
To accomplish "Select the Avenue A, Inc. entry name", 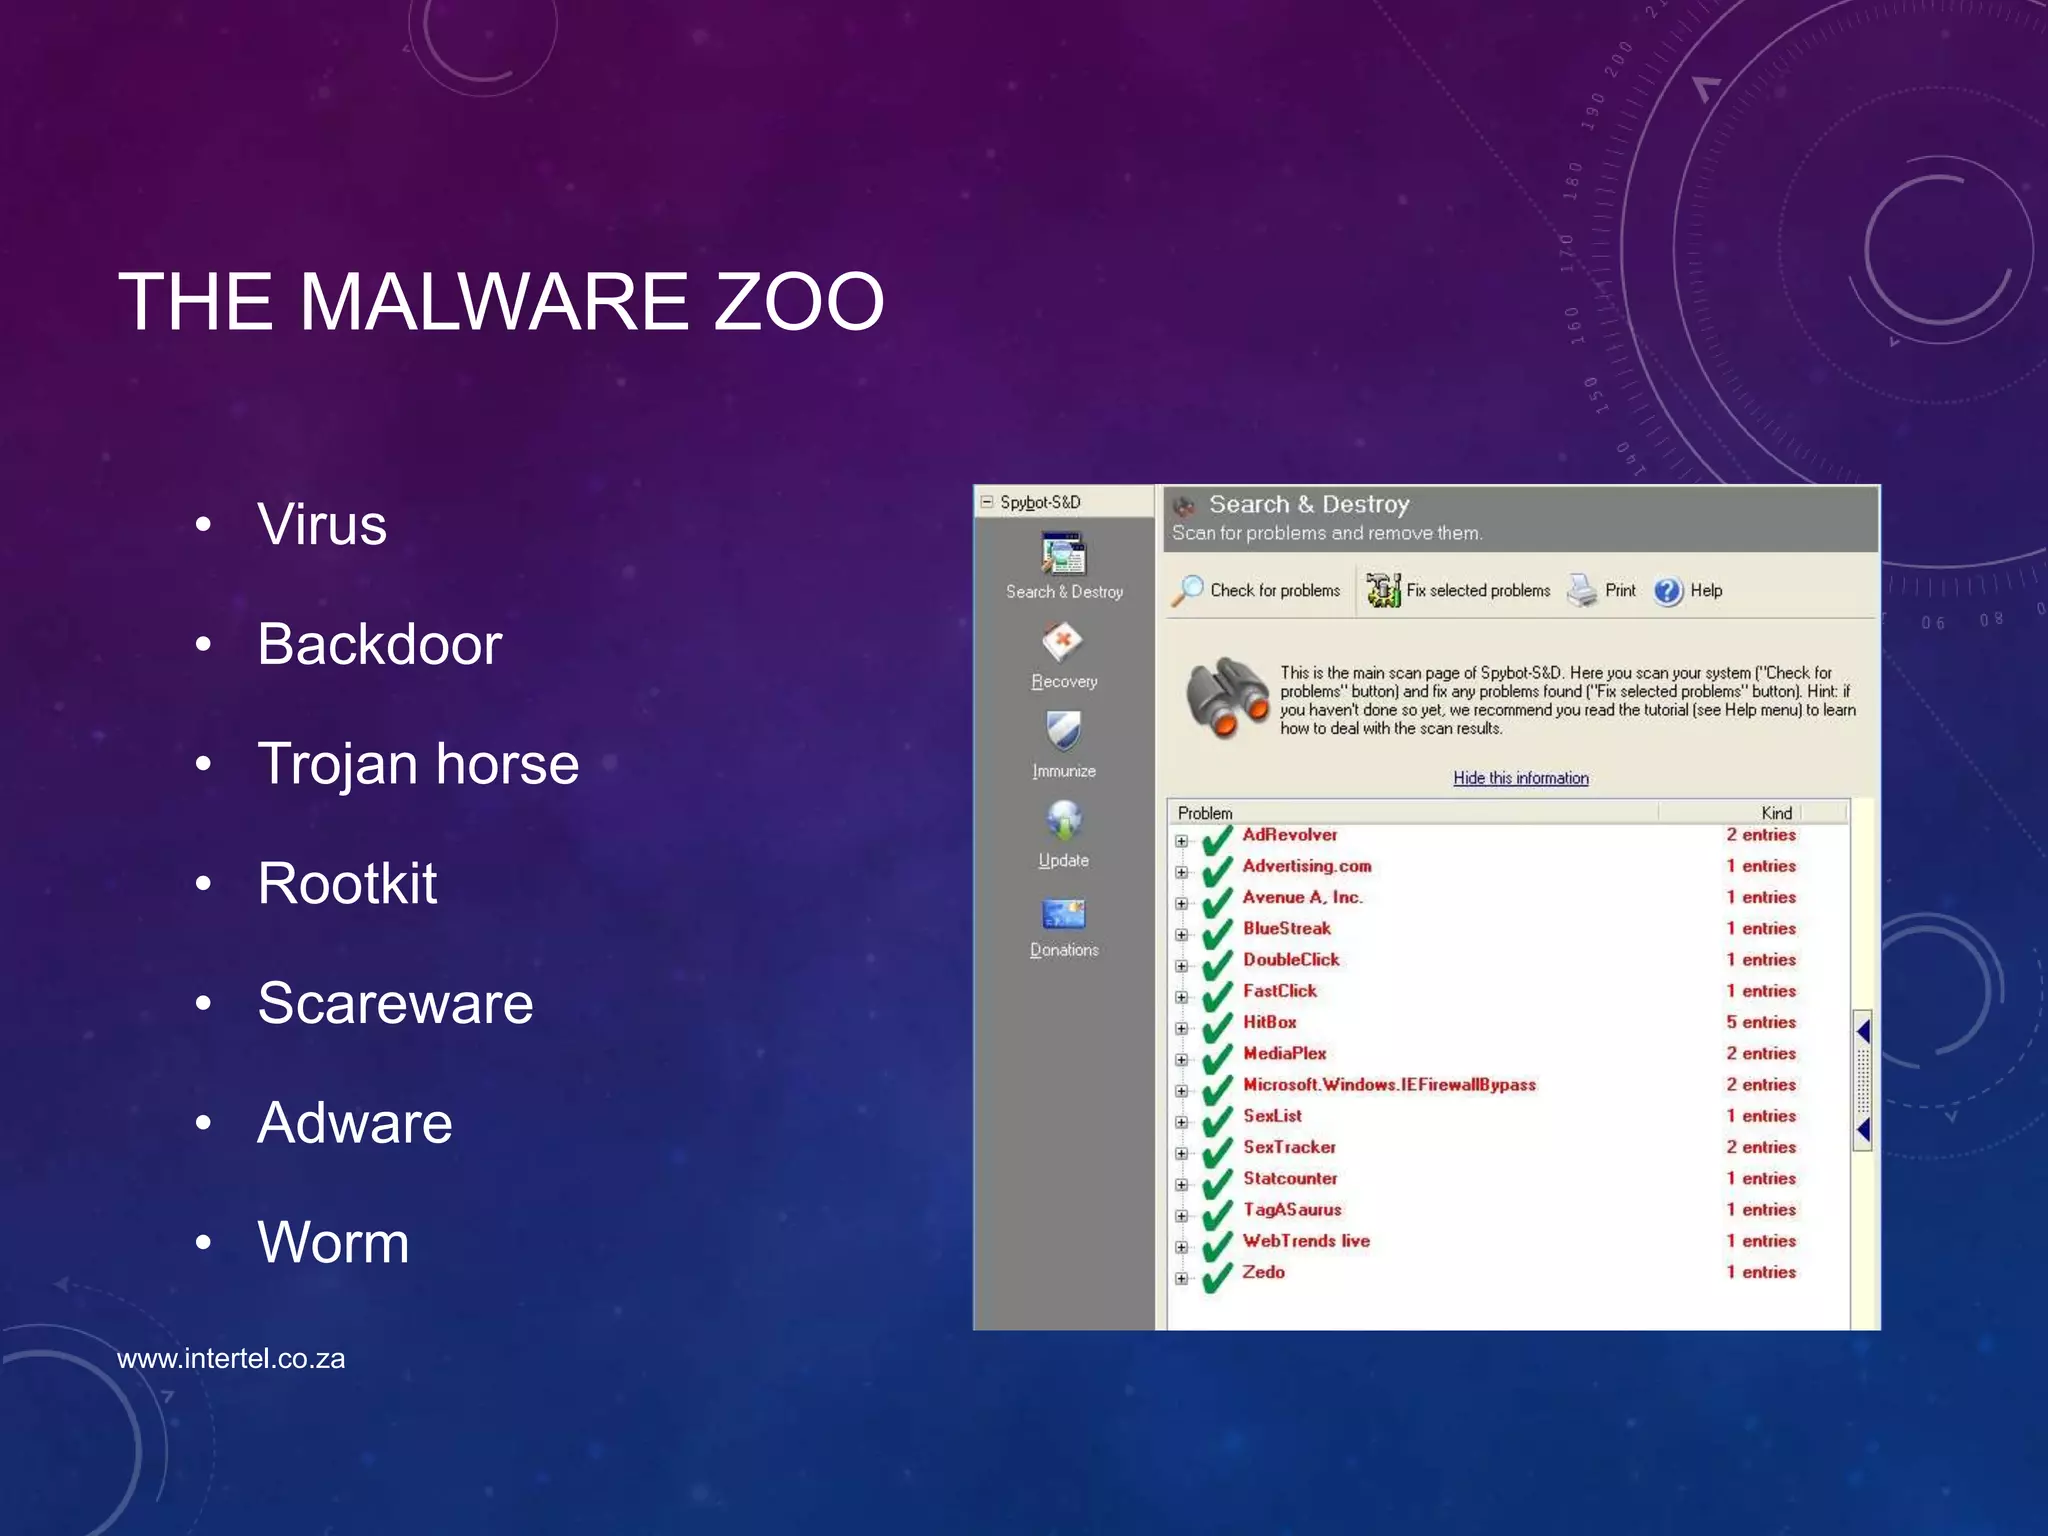I will [1302, 897].
